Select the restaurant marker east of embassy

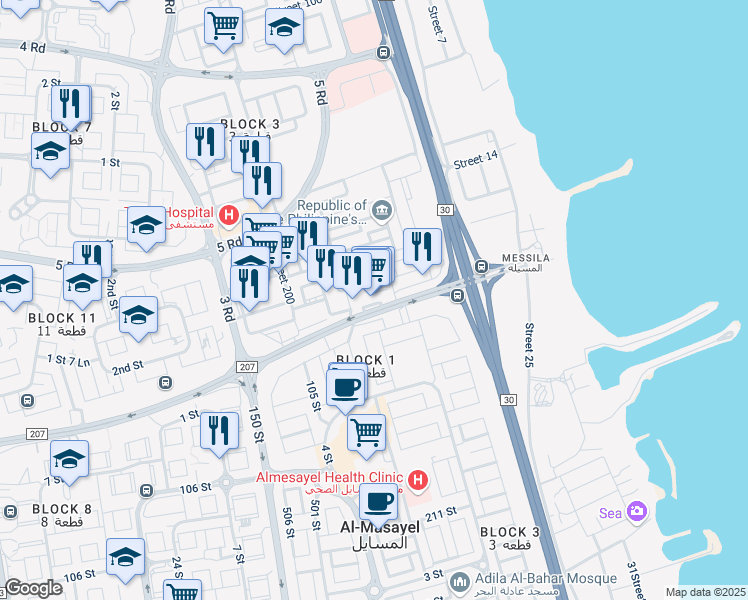(422, 248)
